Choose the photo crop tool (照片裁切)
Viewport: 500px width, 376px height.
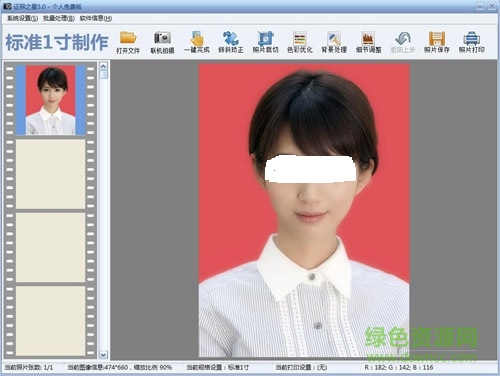pos(265,42)
